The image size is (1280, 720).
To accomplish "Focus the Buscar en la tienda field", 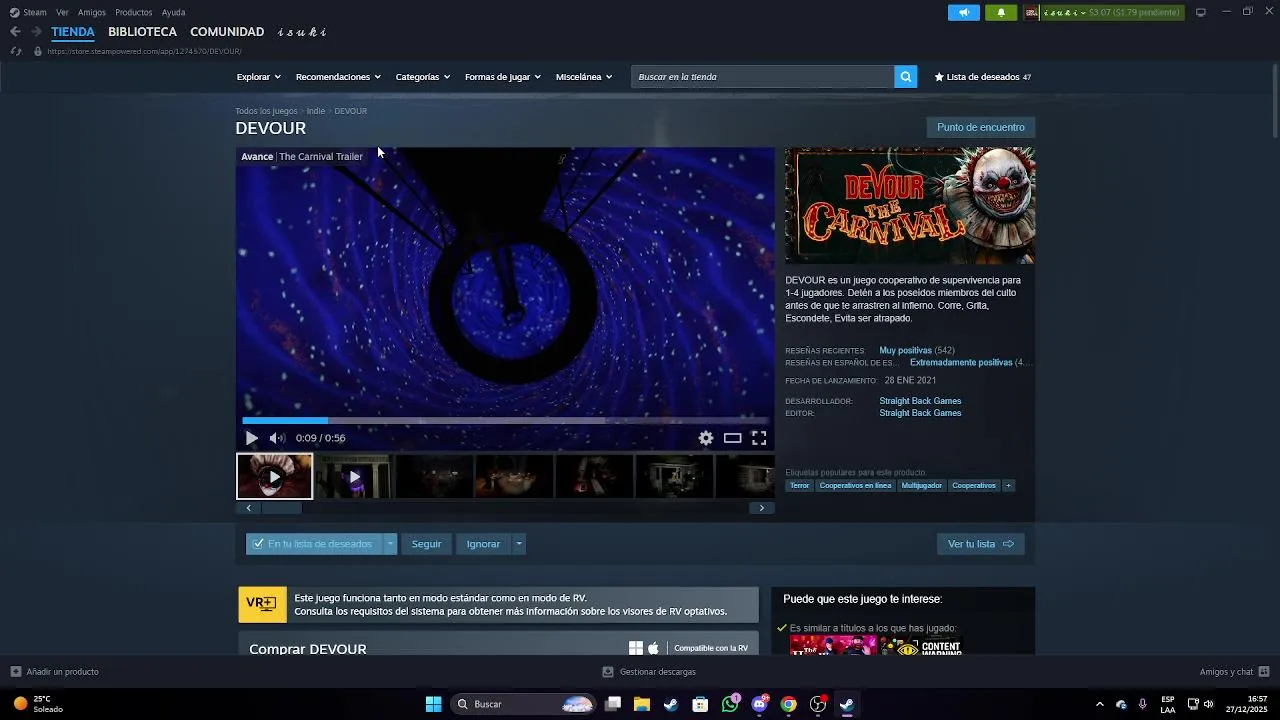I will pyautogui.click(x=762, y=77).
